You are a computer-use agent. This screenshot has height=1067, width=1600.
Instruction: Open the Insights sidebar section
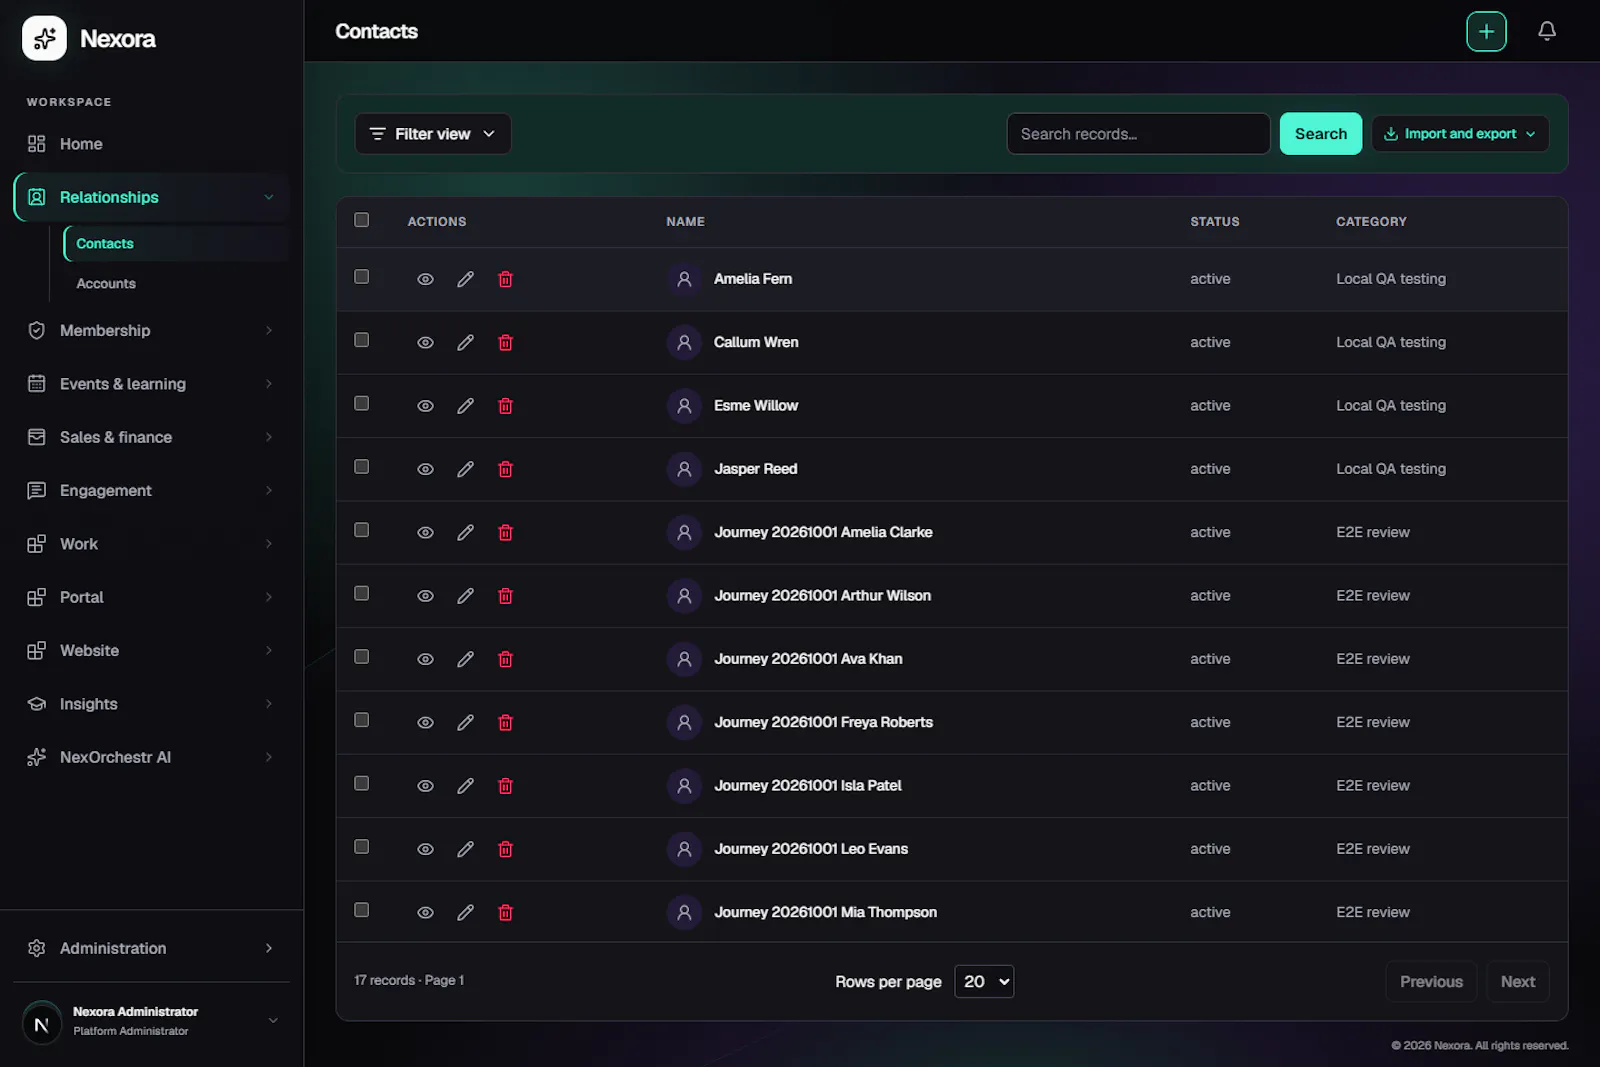click(x=151, y=704)
